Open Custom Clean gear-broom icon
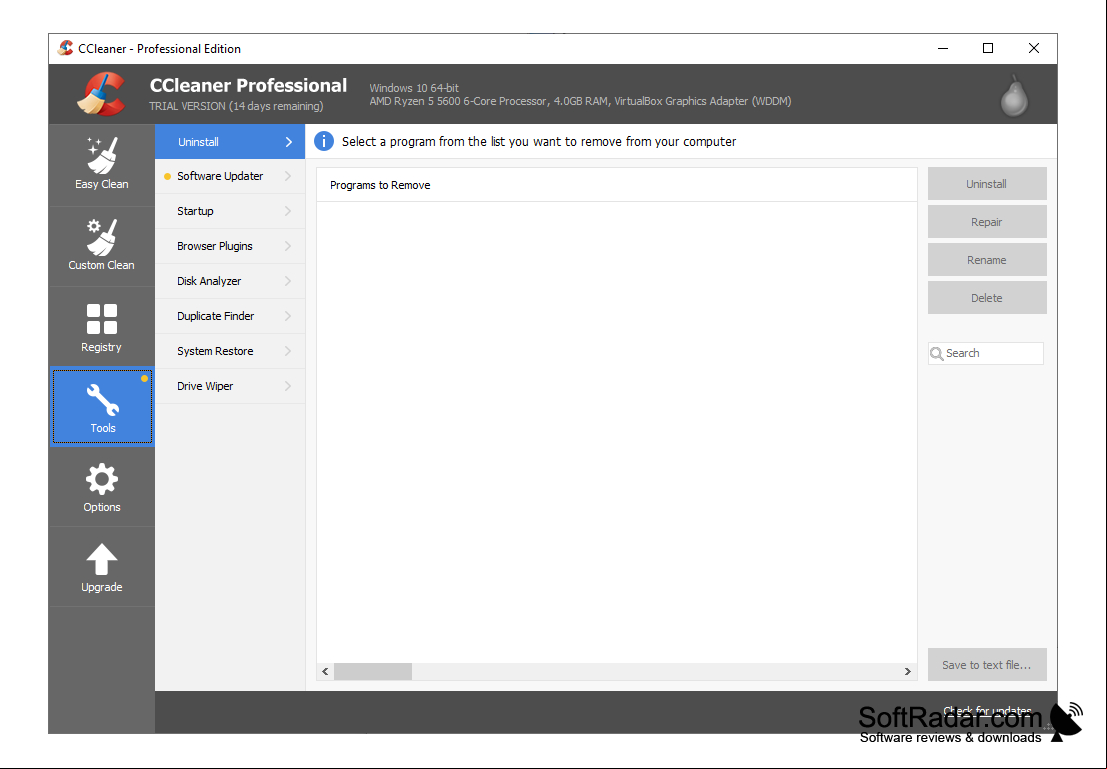Viewport: 1107px width, 769px height. (102, 237)
